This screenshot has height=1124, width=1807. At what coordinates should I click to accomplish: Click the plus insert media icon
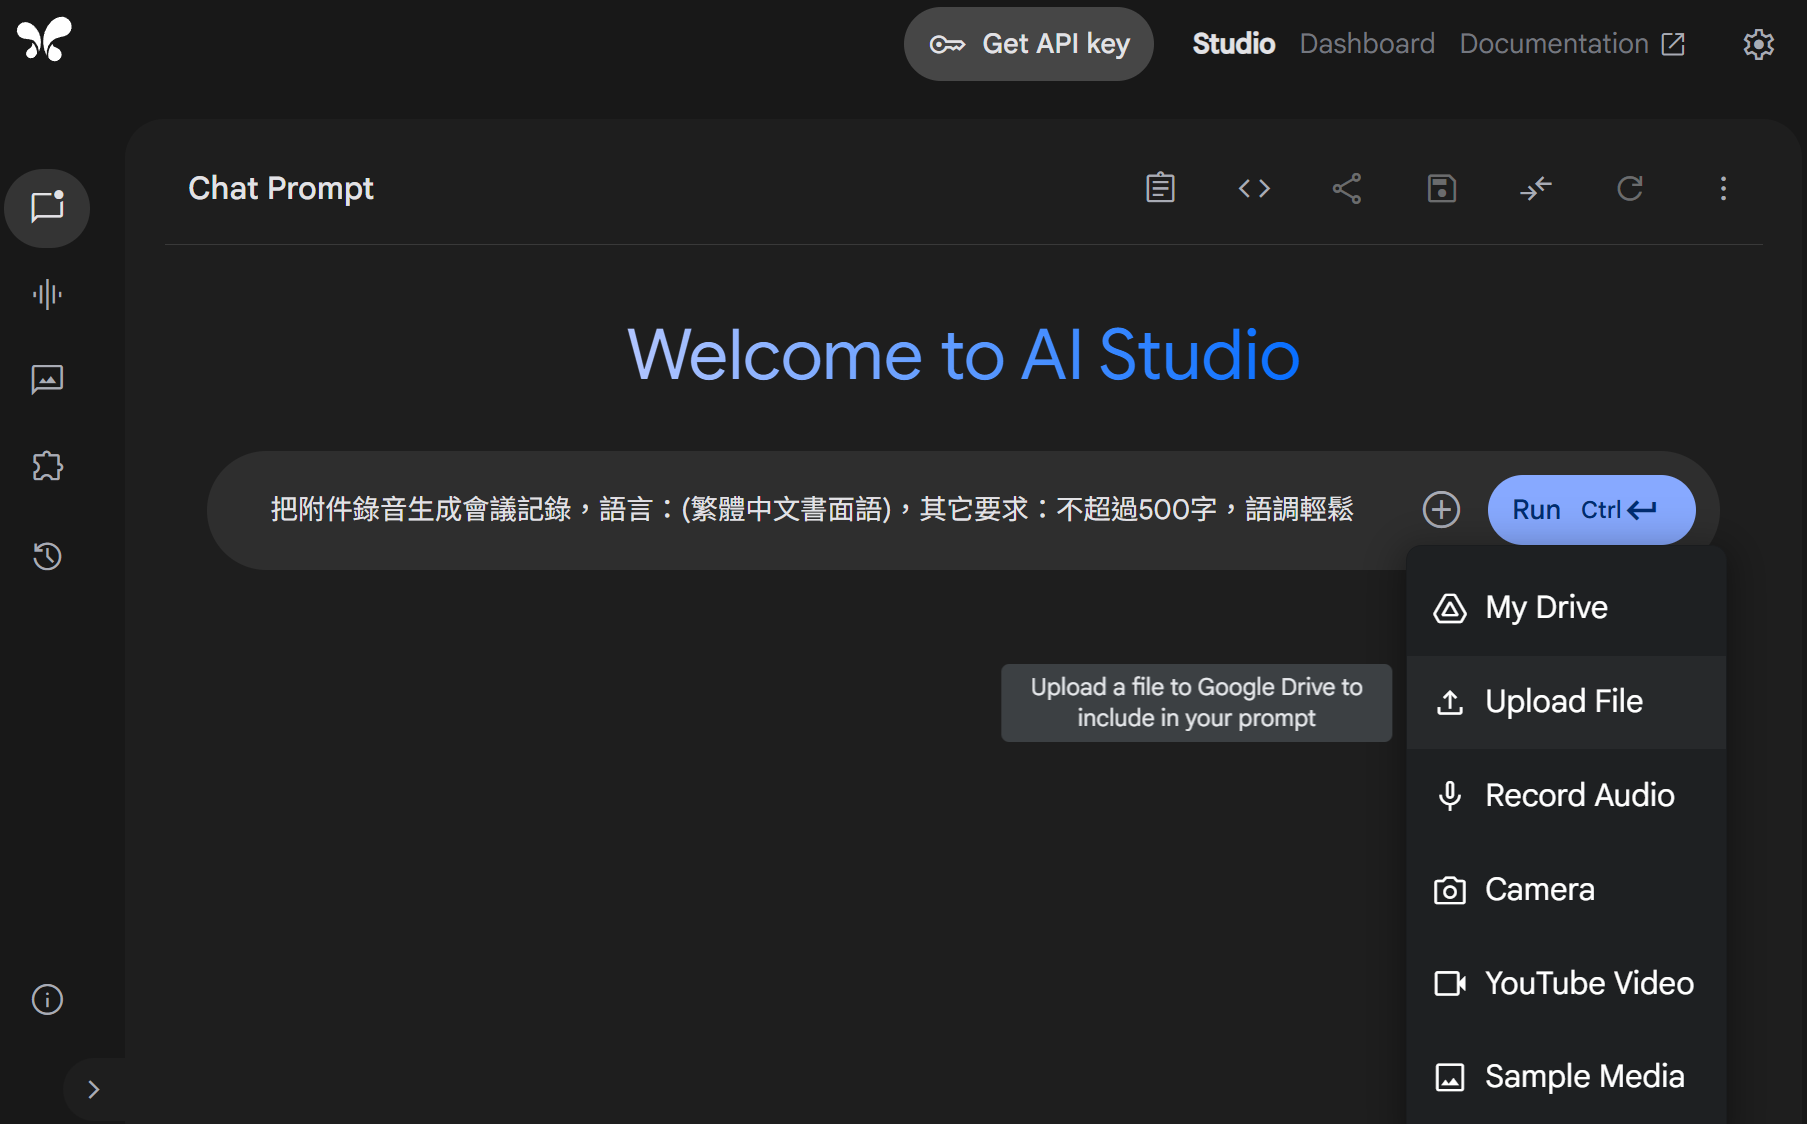[1441, 509]
